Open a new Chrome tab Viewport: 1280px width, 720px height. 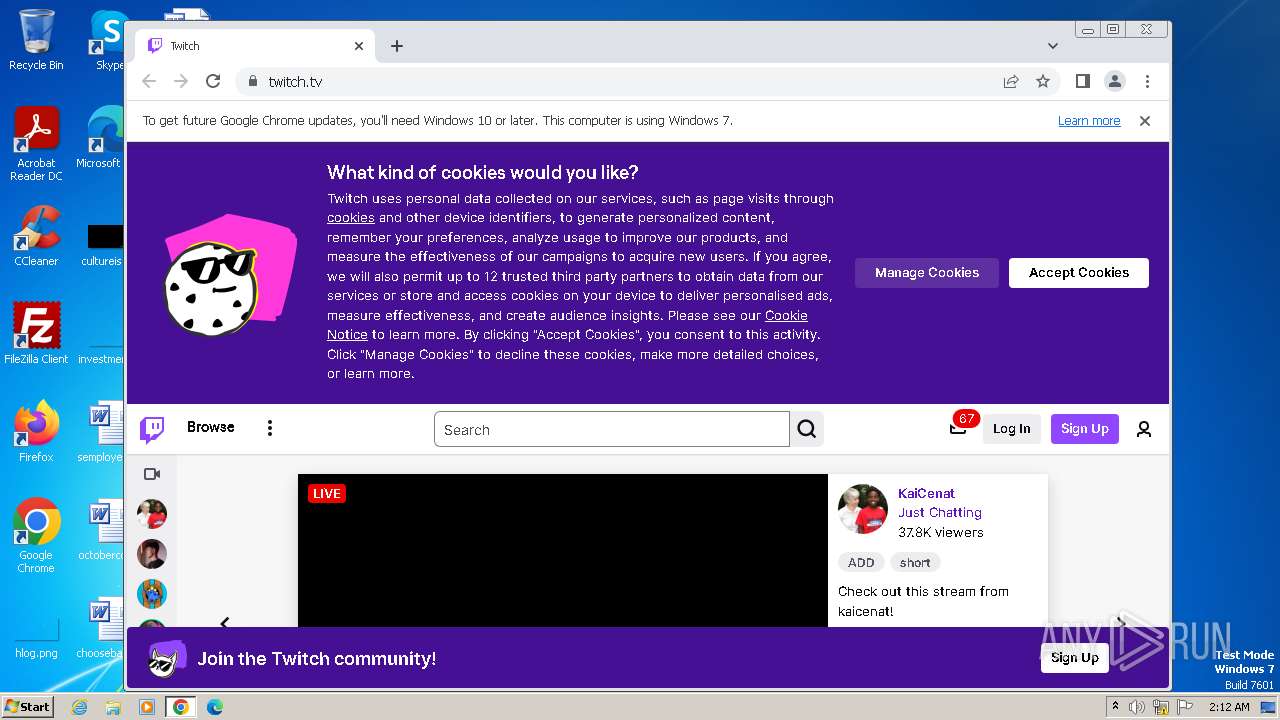[397, 46]
